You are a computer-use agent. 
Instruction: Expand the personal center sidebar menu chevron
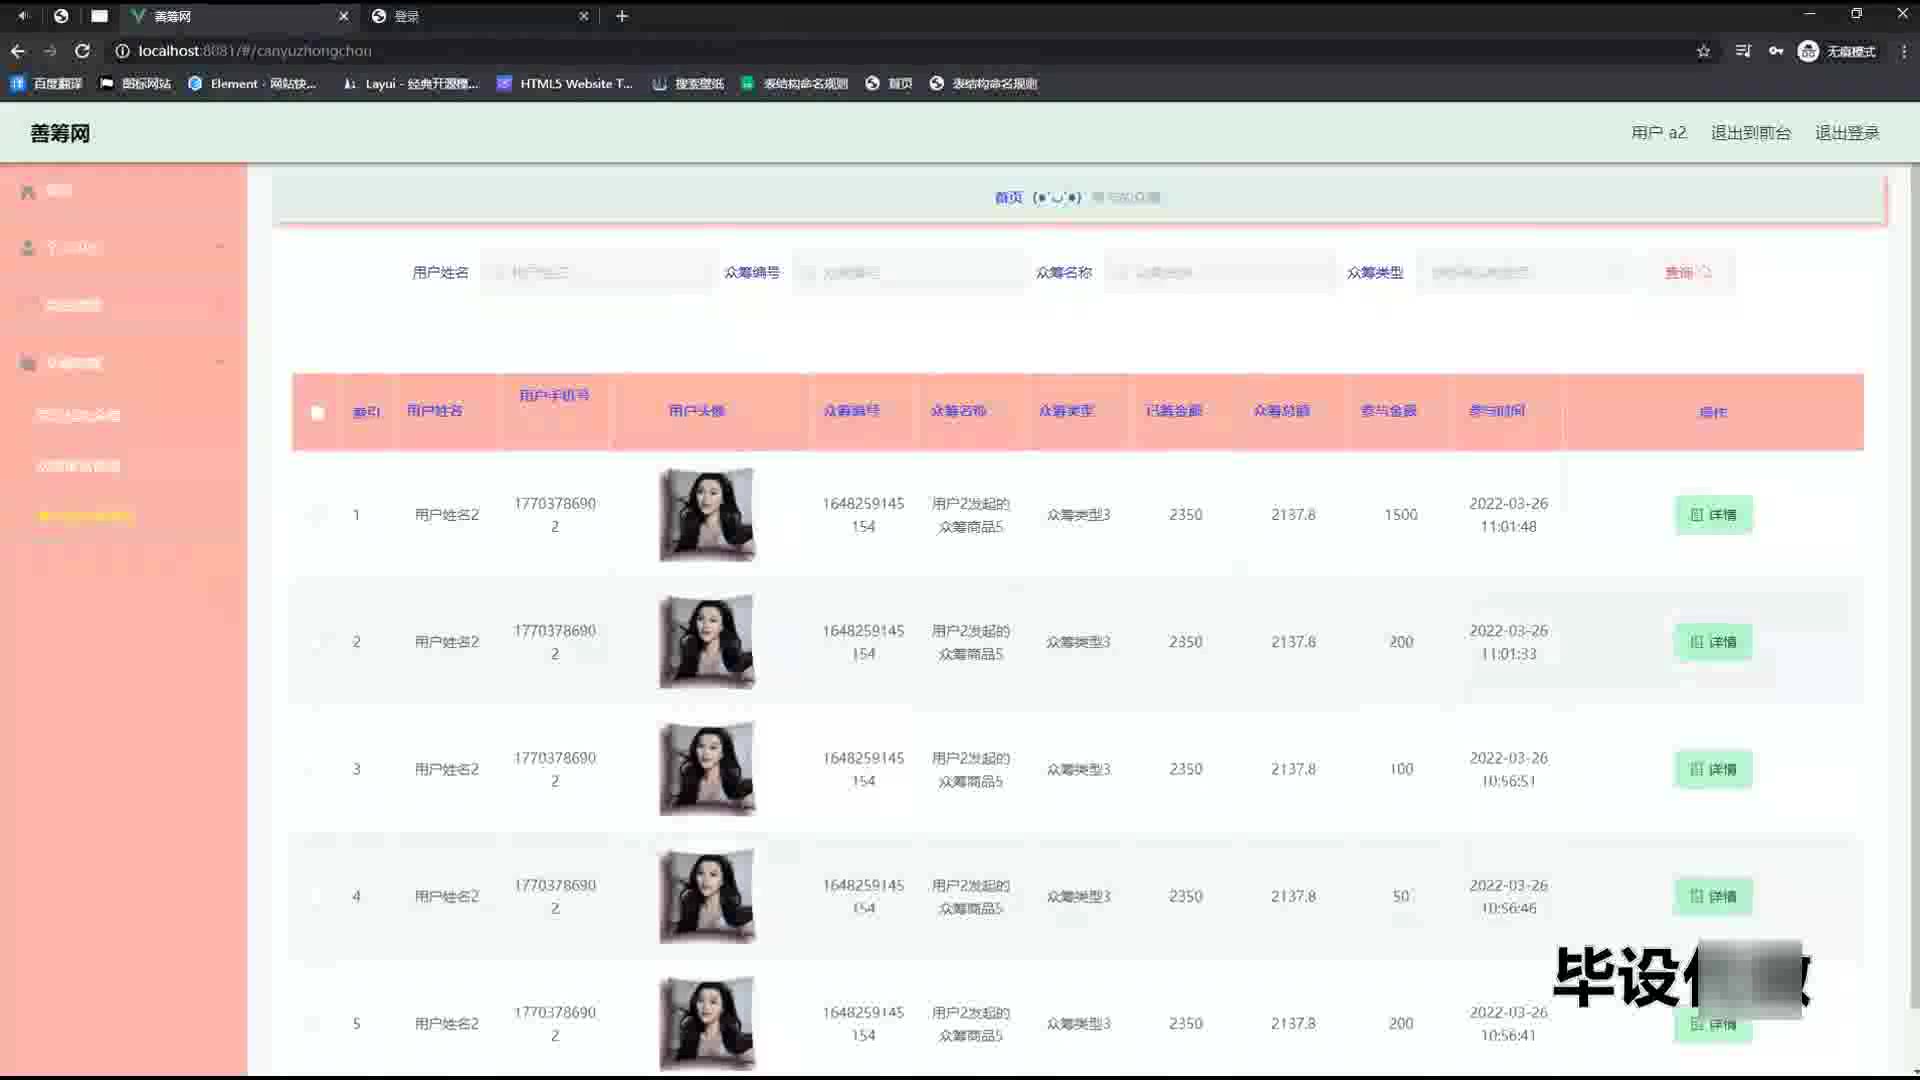click(x=220, y=247)
